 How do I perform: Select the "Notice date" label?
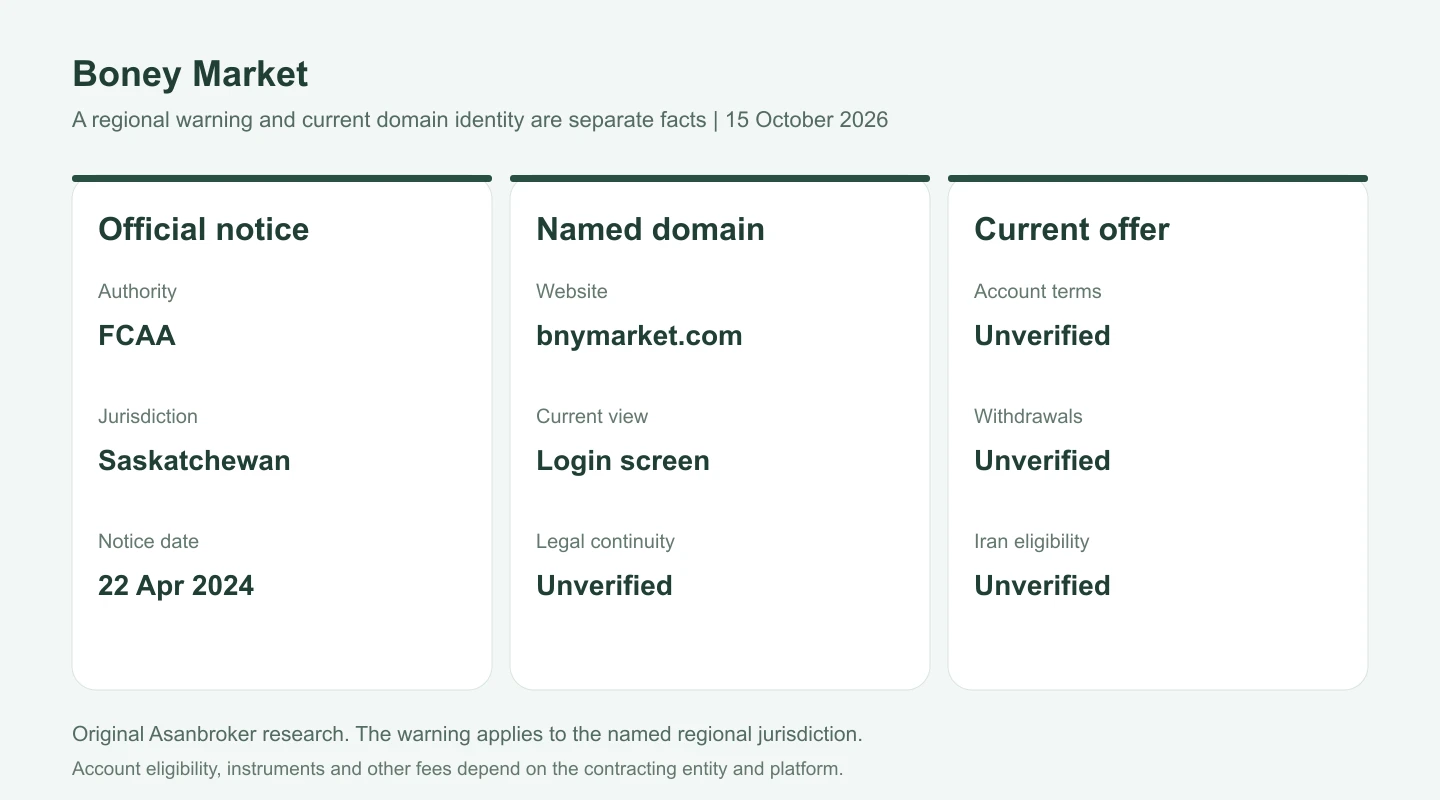pyautogui.click(x=148, y=541)
